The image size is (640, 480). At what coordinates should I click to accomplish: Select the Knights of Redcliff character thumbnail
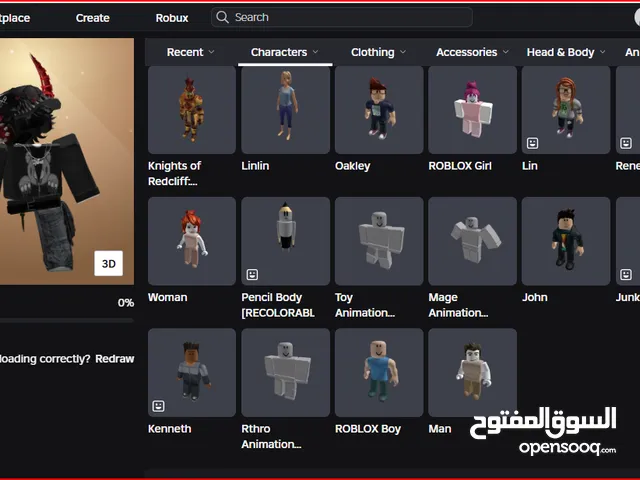point(192,110)
